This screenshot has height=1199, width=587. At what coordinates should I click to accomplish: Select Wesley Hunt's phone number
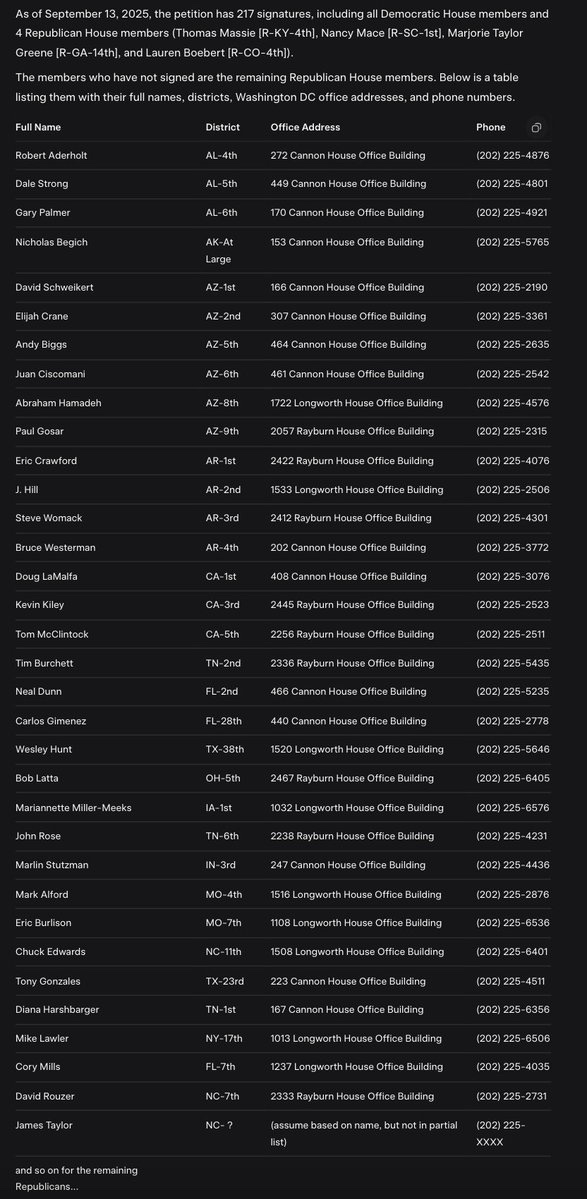point(512,749)
